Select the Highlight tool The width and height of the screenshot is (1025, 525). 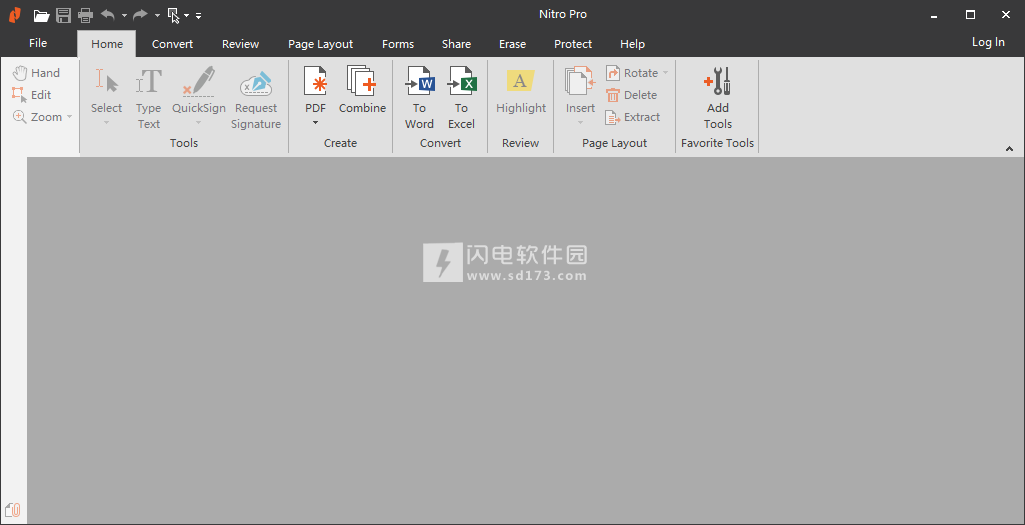tap(521, 92)
